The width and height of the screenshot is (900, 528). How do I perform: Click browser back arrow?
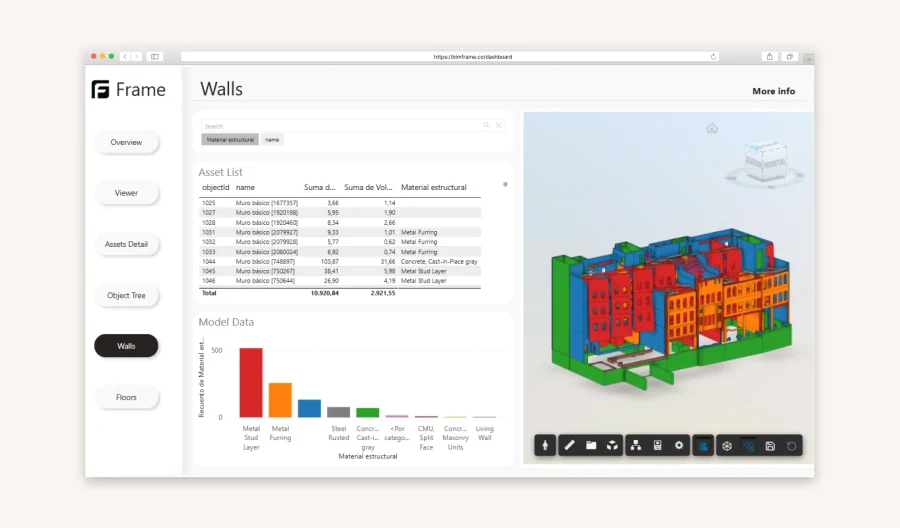(125, 56)
